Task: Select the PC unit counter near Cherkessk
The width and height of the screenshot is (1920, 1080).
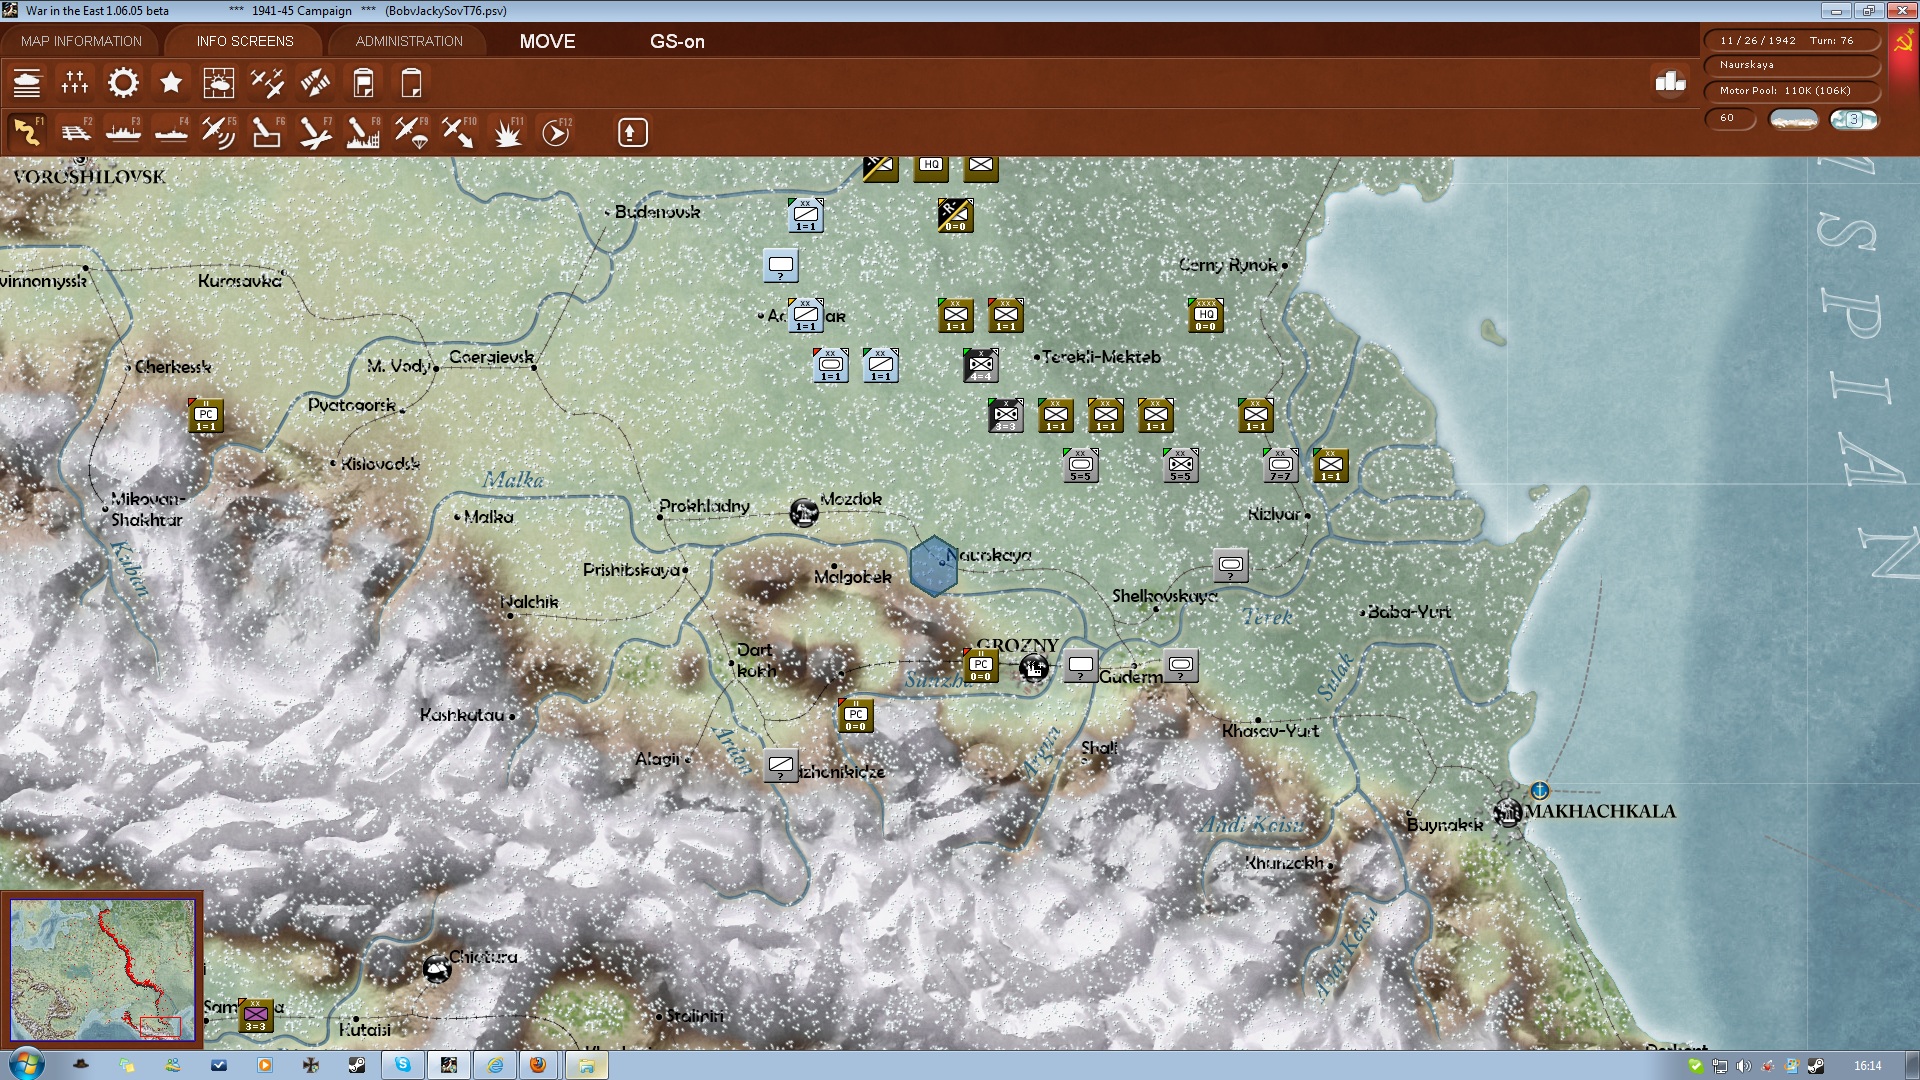Action: pyautogui.click(x=205, y=415)
